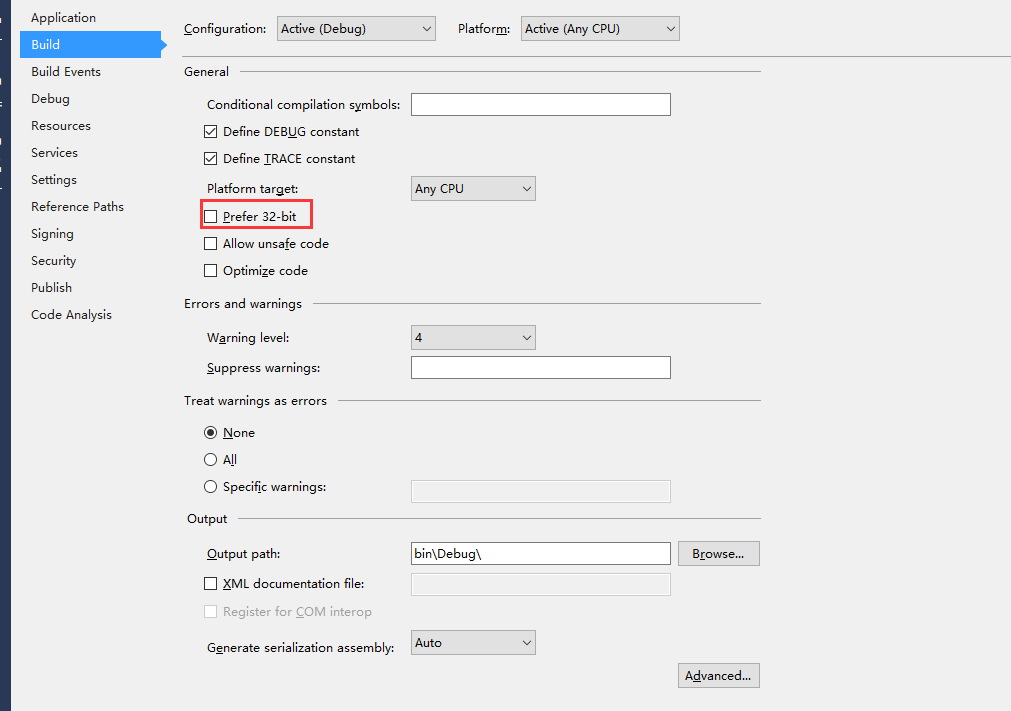
Task: Choose the Specific warnings radio button
Action: point(210,487)
